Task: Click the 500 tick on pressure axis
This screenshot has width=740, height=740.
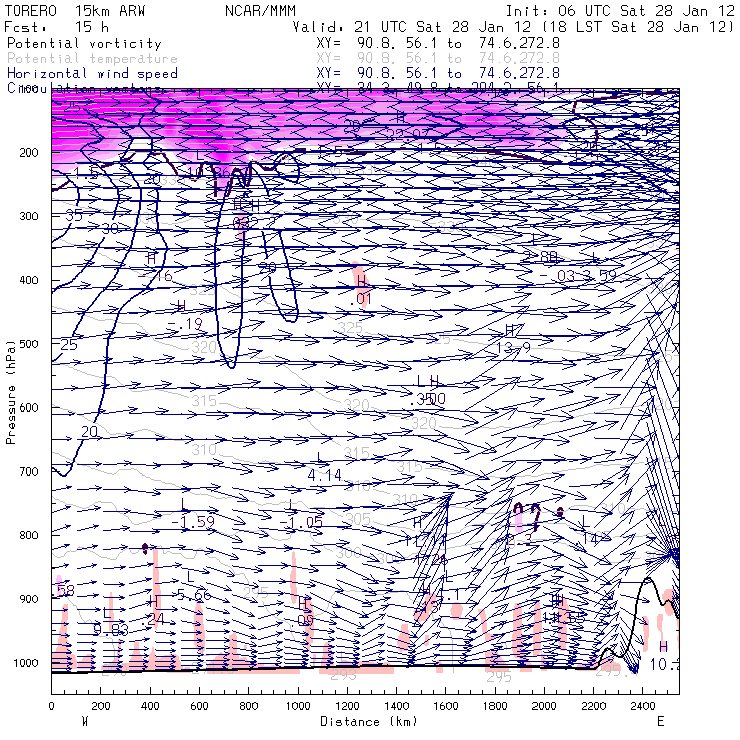Action: 29,344
